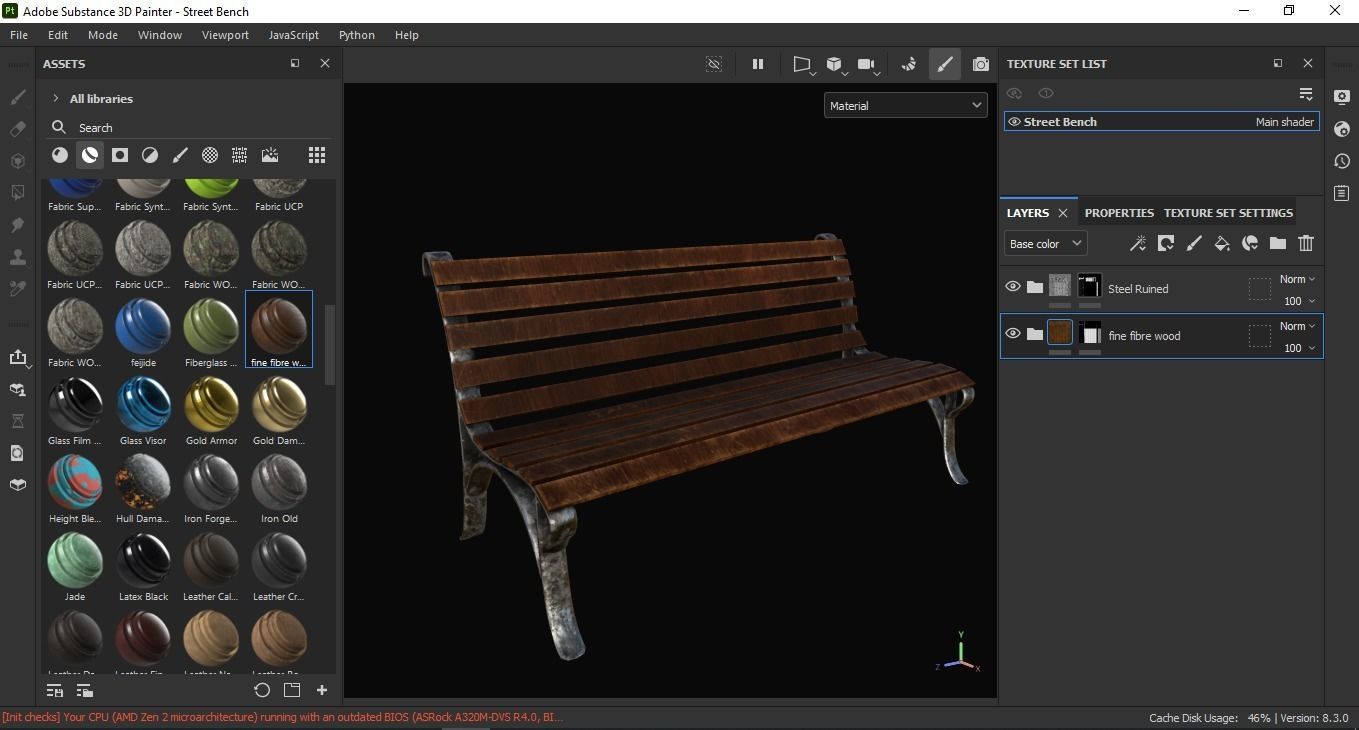Image resolution: width=1359 pixels, height=730 pixels.
Task: Open fine fibre wood blend mode dropdown
Action: coord(1297,326)
